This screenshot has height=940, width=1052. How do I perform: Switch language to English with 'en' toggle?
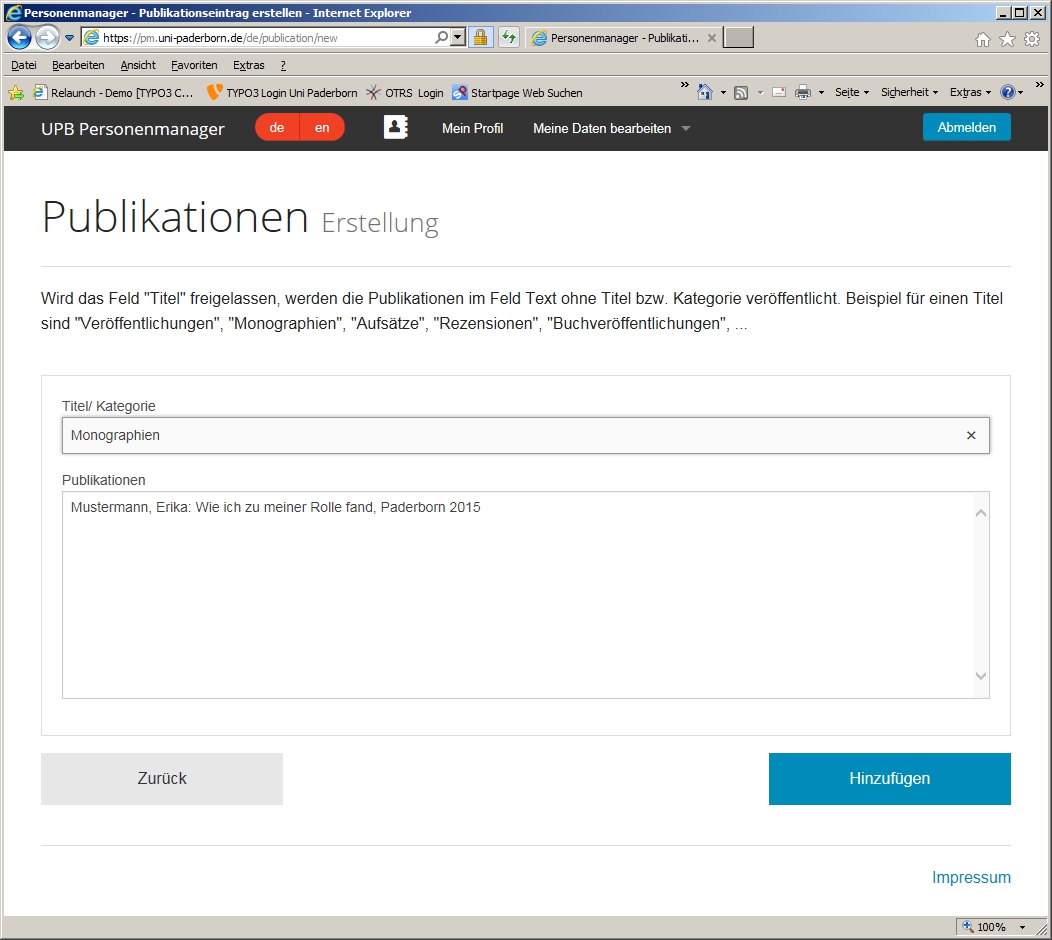coord(322,128)
